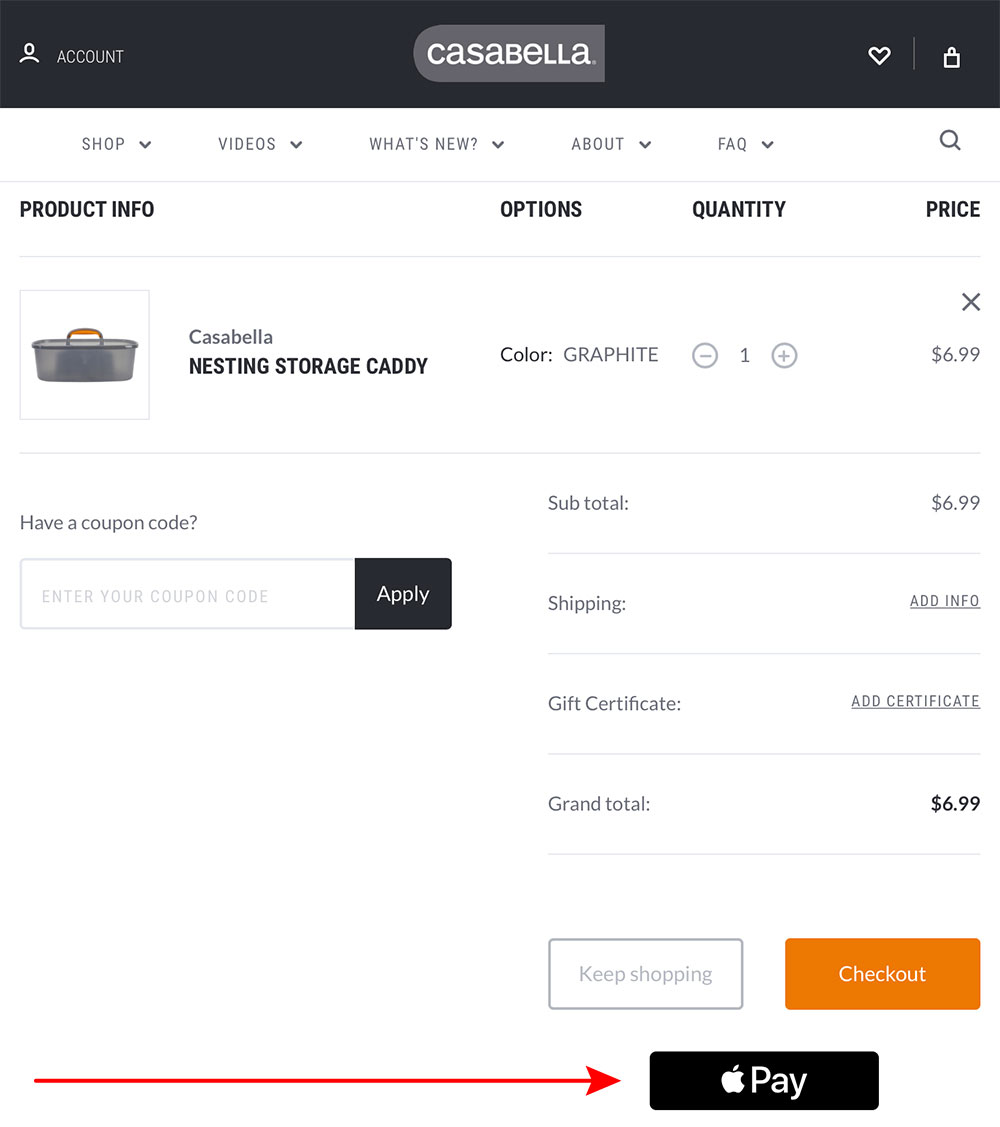Viewport: 1000px width, 1127px height.
Task: Expand the SHOP dropdown chevron
Action: pos(145,145)
